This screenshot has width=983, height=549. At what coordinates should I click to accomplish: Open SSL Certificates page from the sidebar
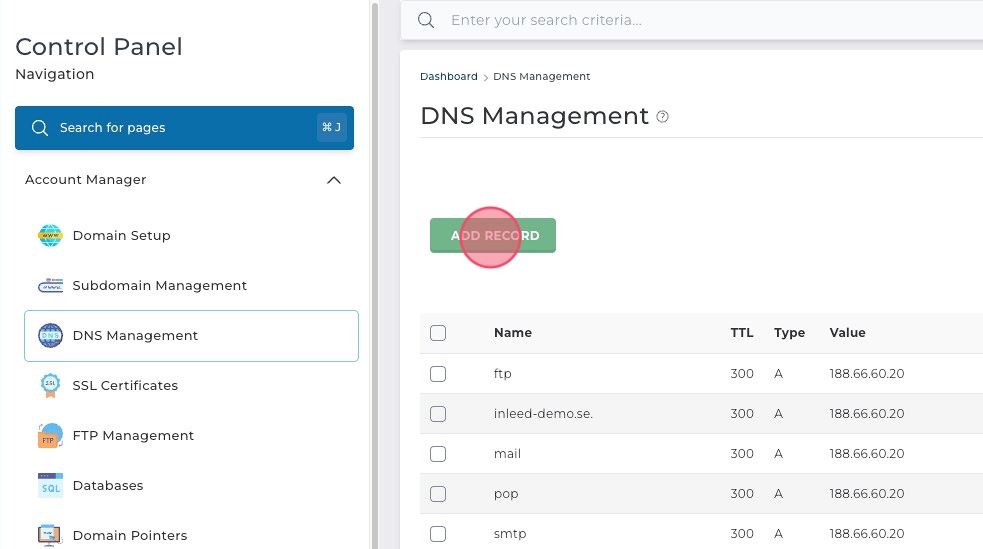(x=125, y=386)
